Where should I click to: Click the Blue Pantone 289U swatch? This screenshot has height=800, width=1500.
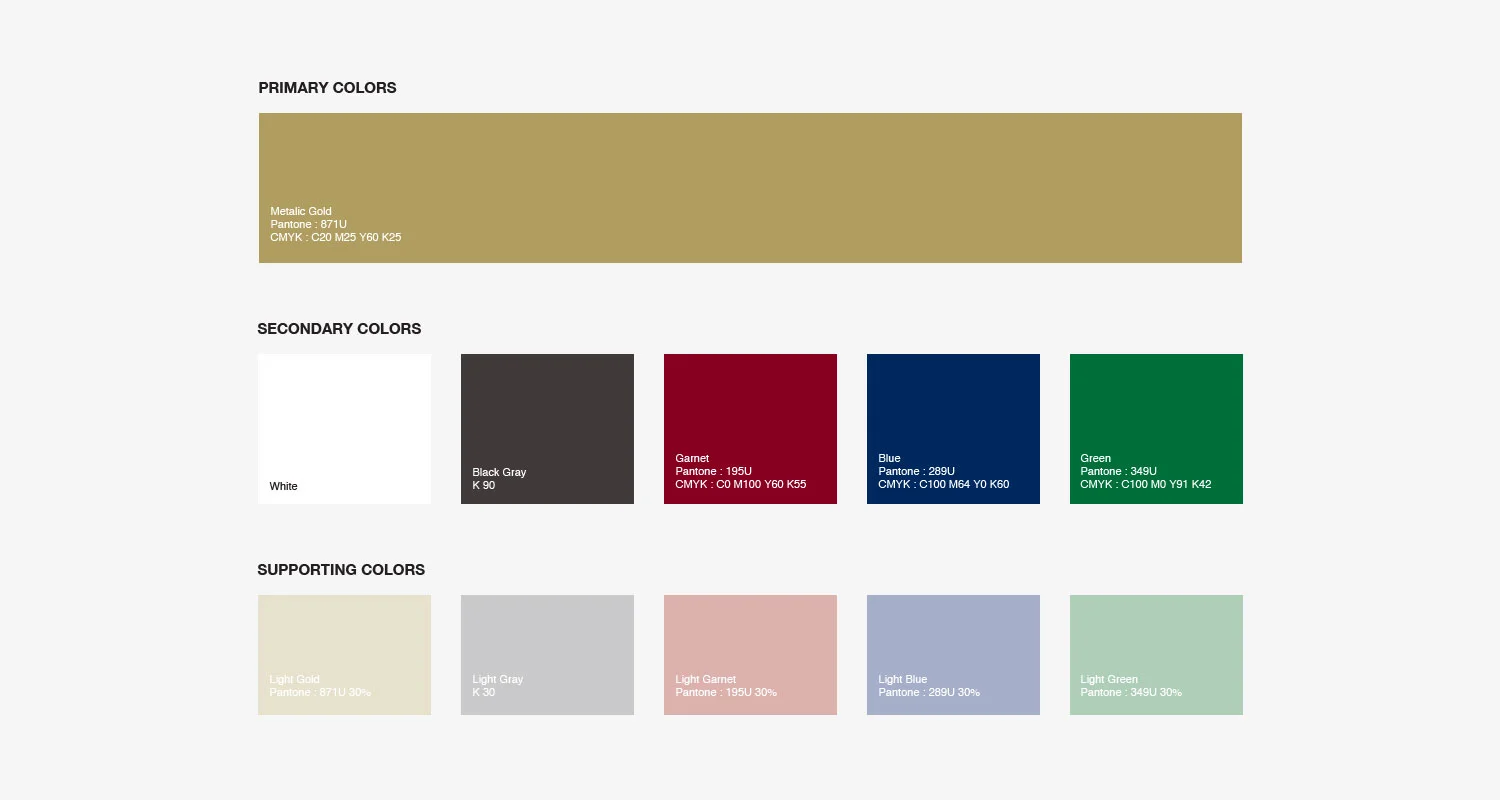point(953,429)
